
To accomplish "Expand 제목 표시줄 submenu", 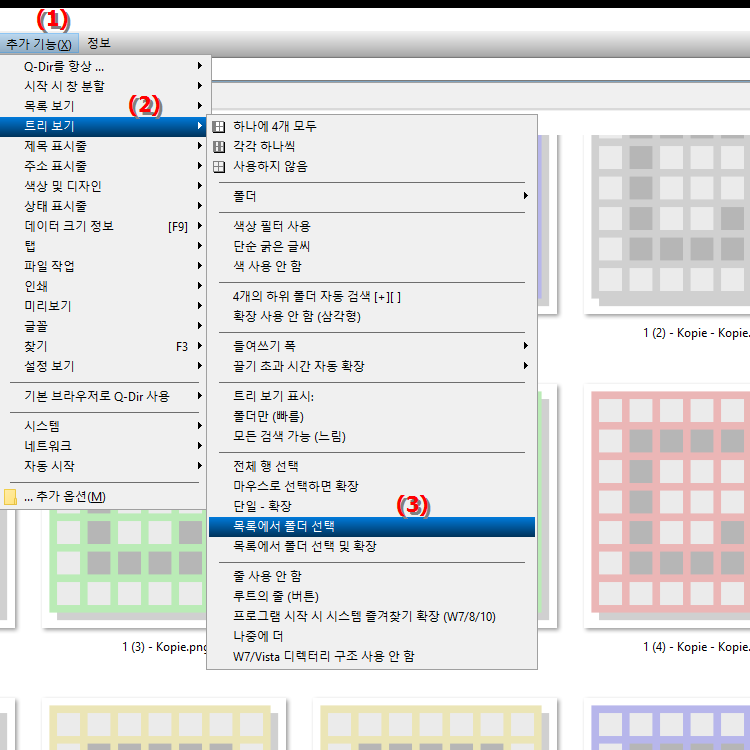I will click(x=103, y=146).
